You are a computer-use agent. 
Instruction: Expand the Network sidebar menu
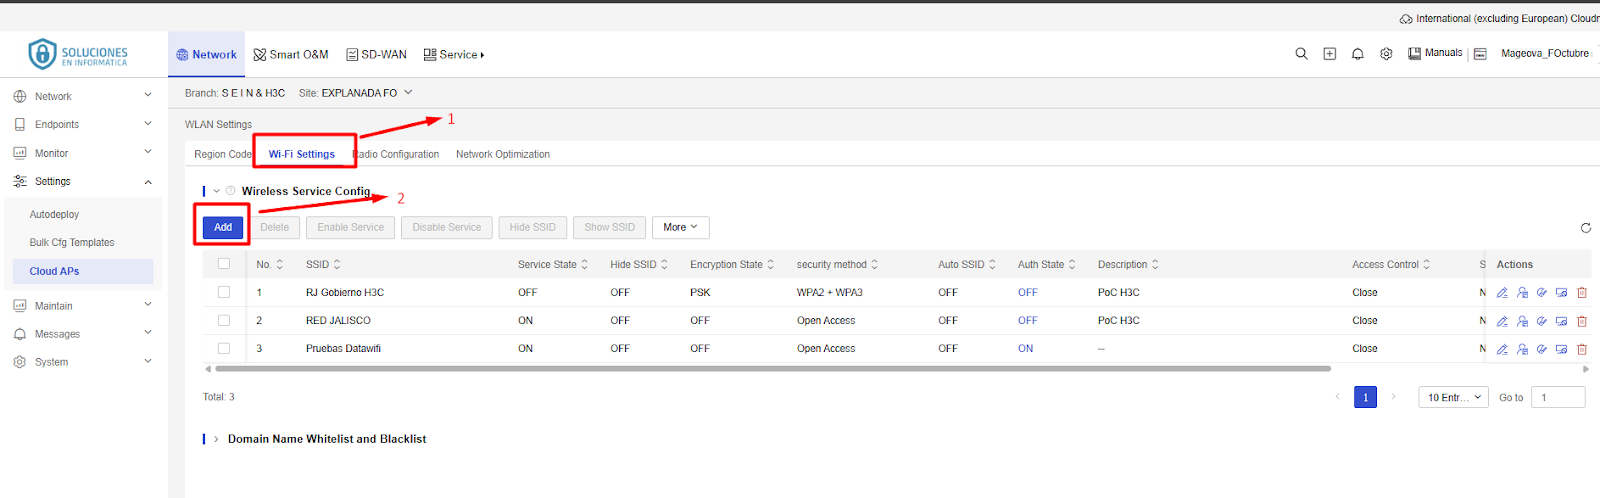coord(83,97)
